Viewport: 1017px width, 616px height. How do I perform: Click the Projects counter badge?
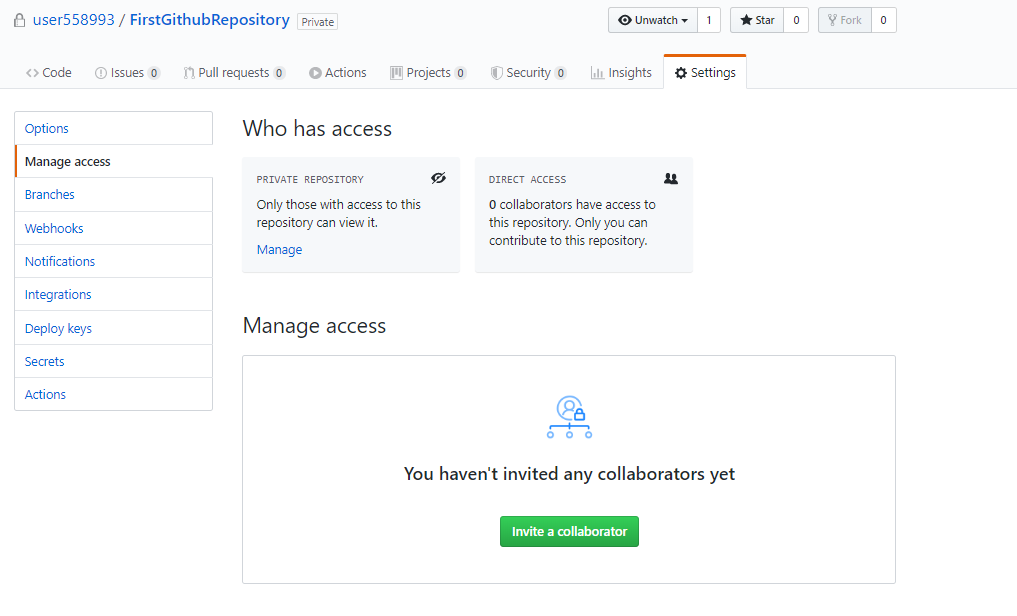(x=461, y=73)
